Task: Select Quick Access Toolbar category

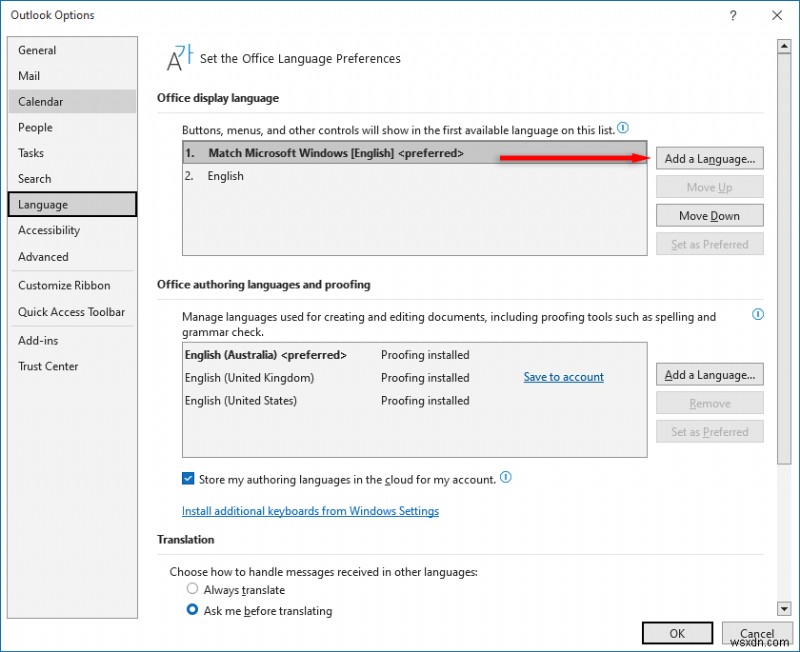Action: click(72, 312)
